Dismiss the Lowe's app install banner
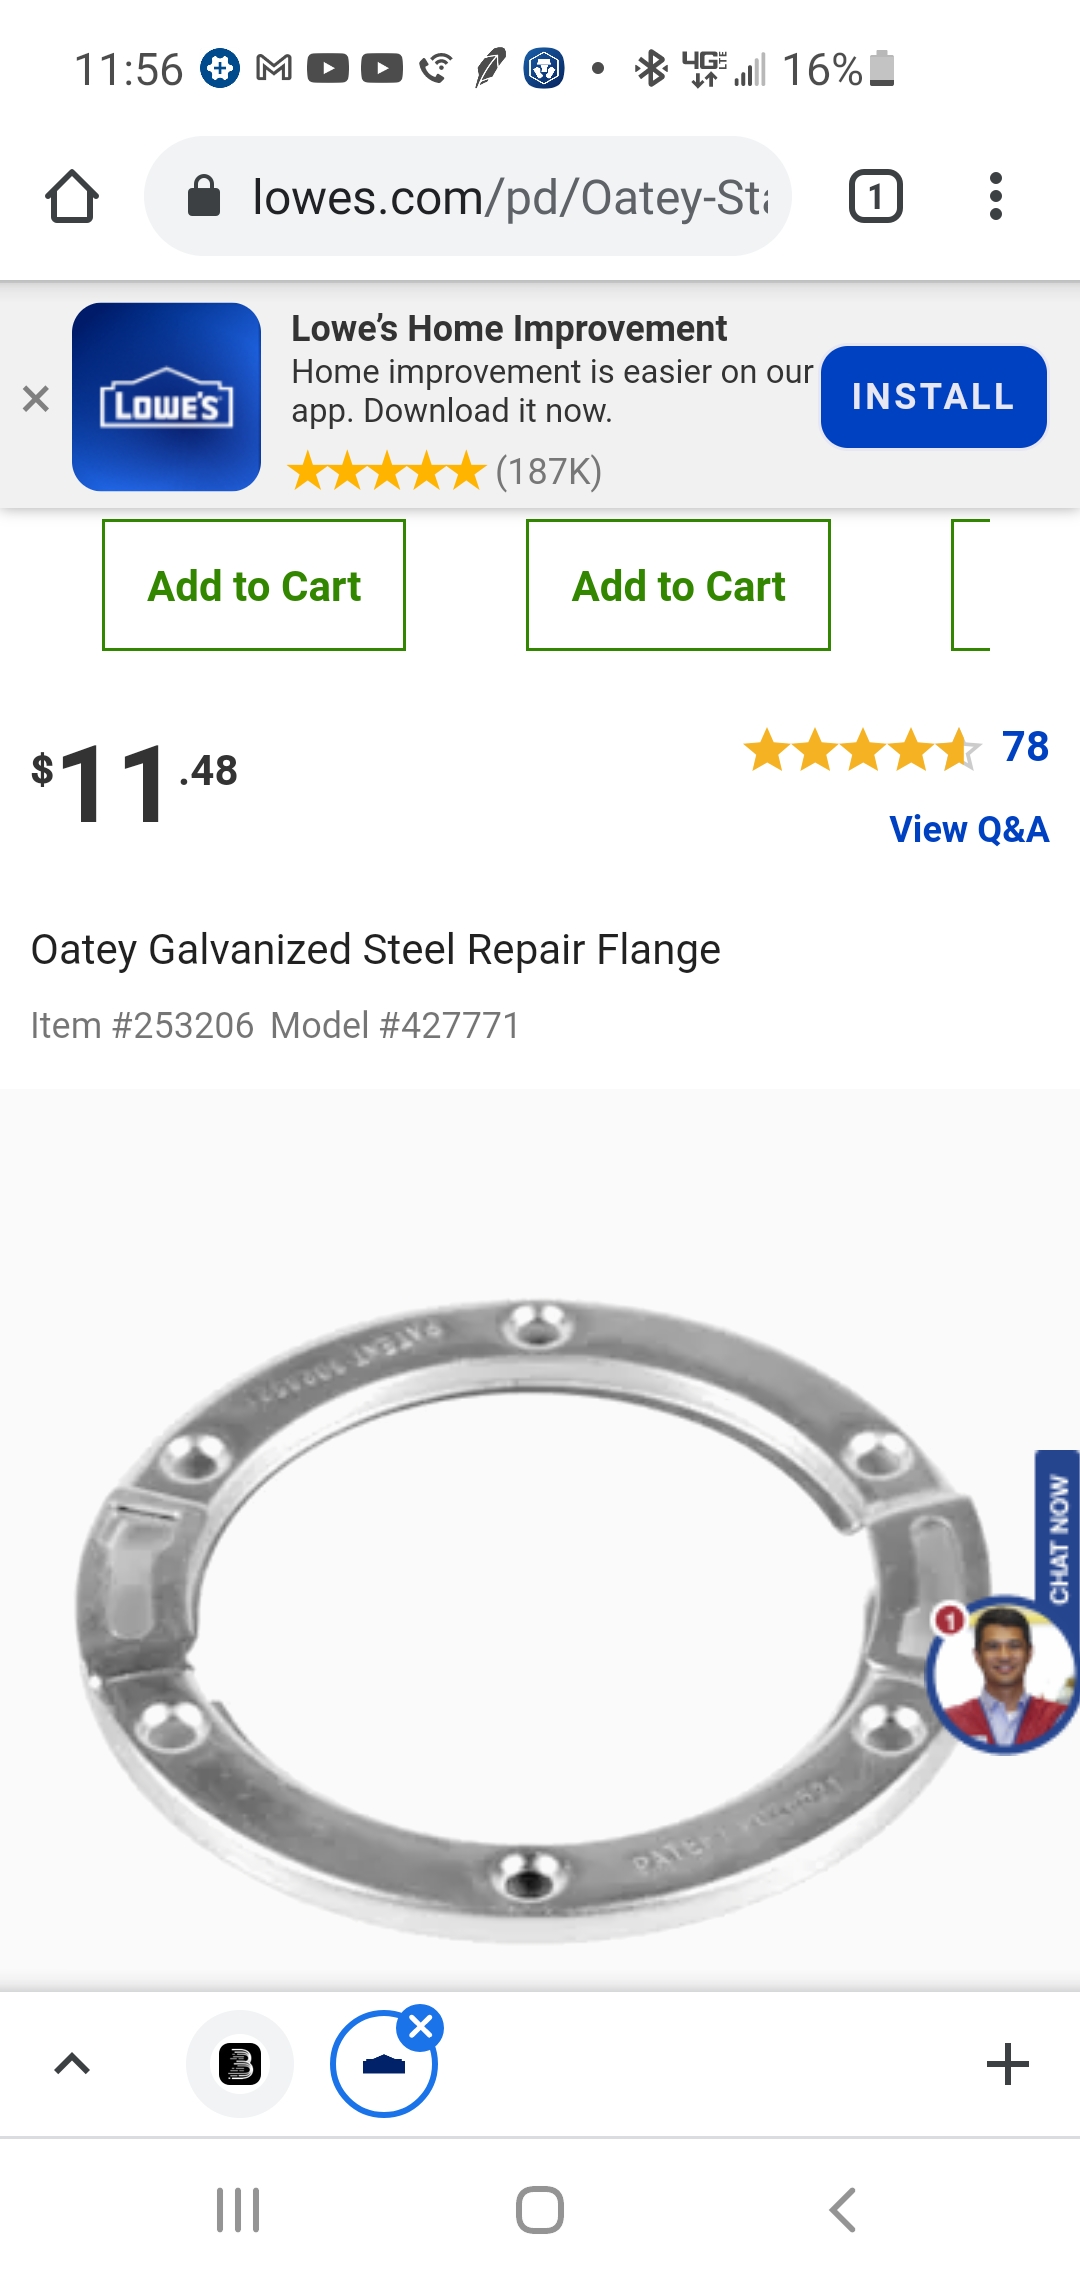1080x2280 pixels. [36, 398]
